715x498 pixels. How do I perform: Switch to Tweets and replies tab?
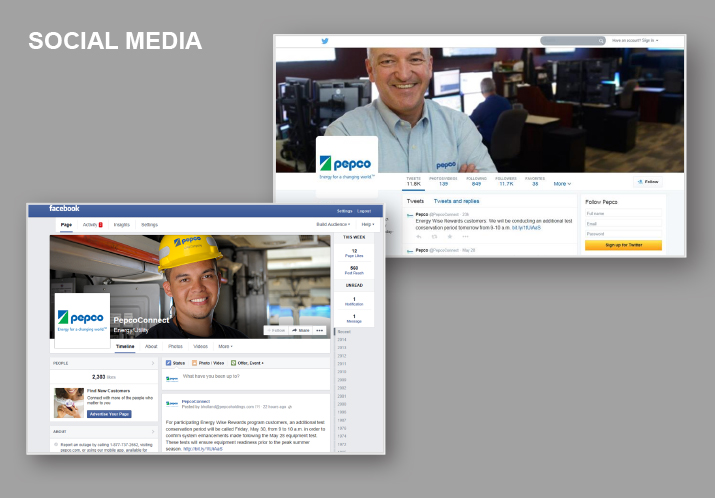click(456, 201)
